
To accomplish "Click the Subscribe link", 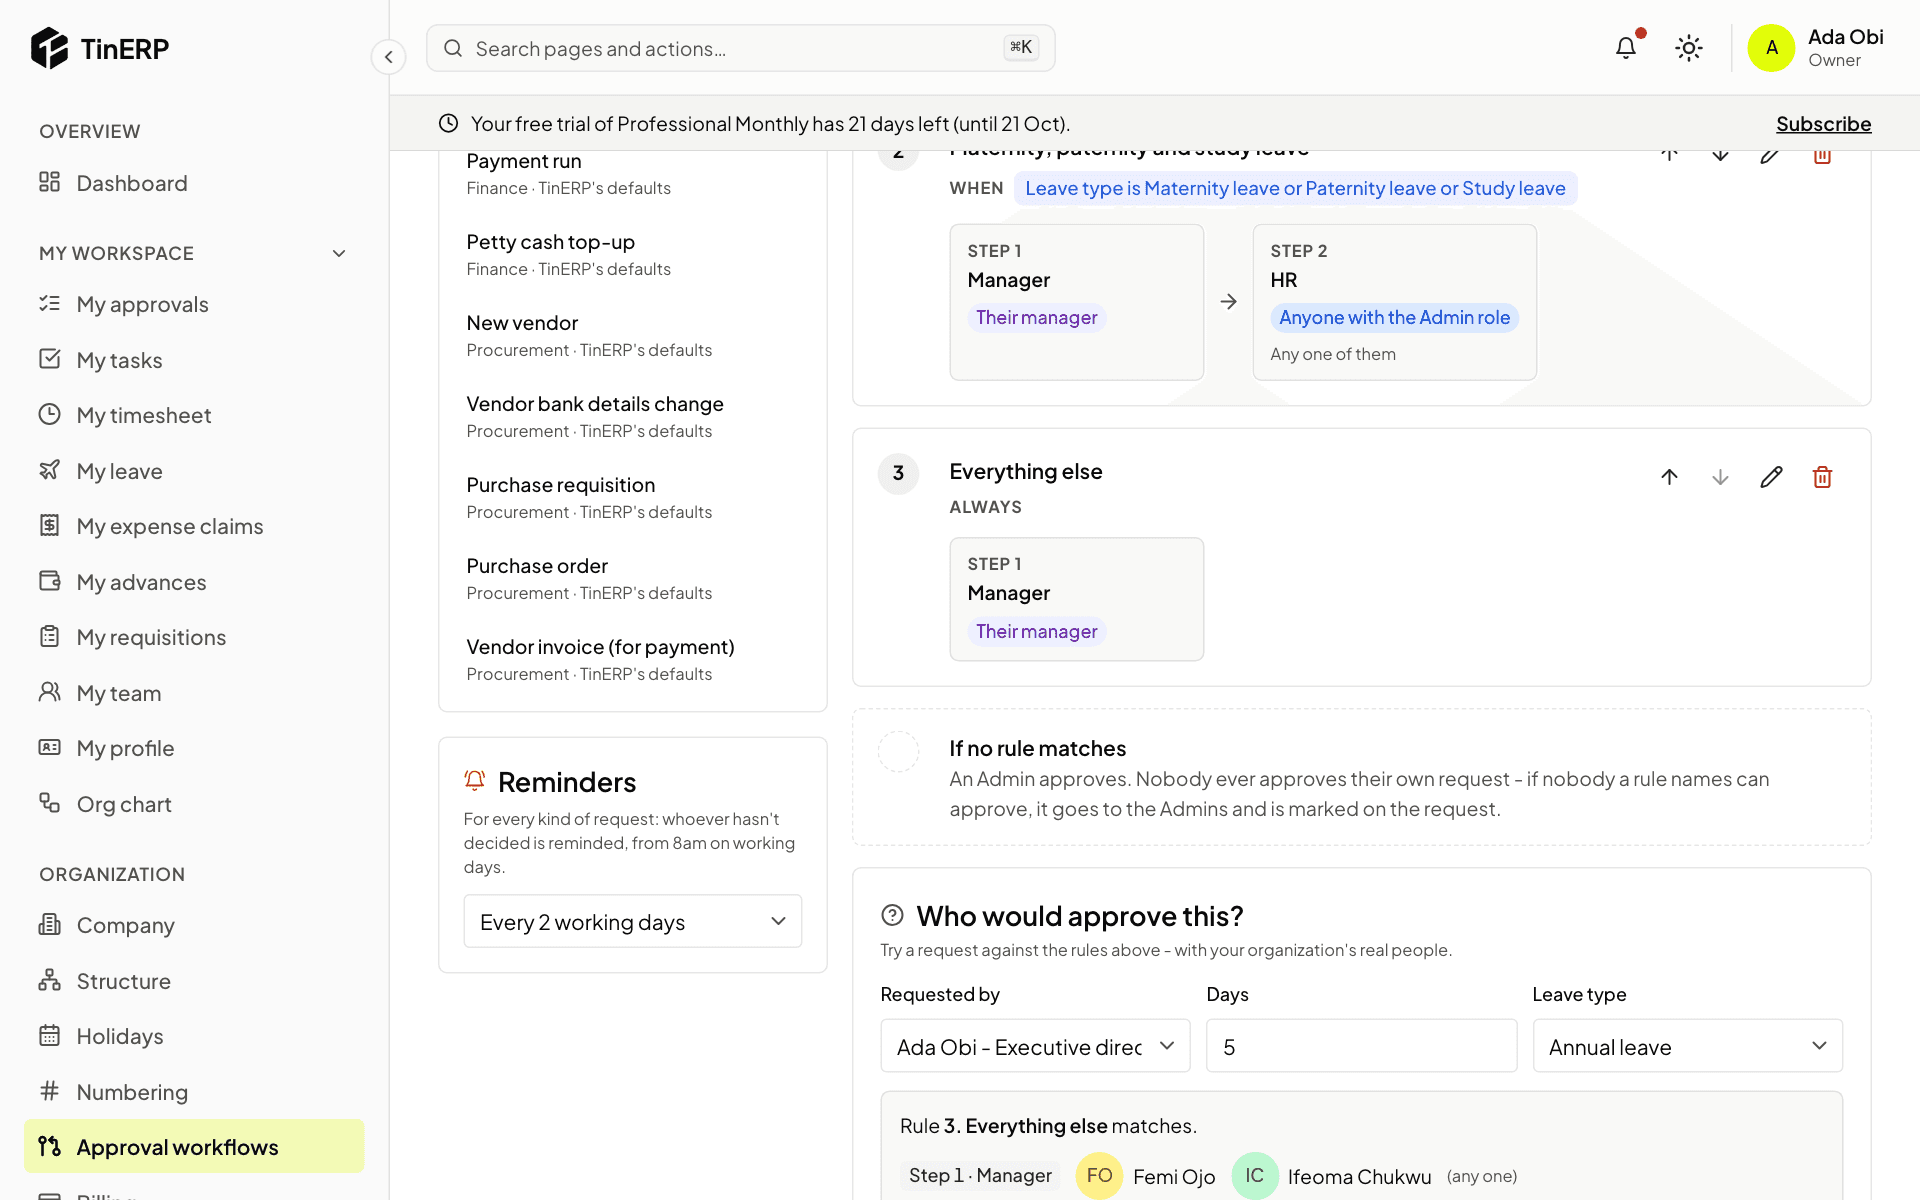I will [x=1823, y=123].
